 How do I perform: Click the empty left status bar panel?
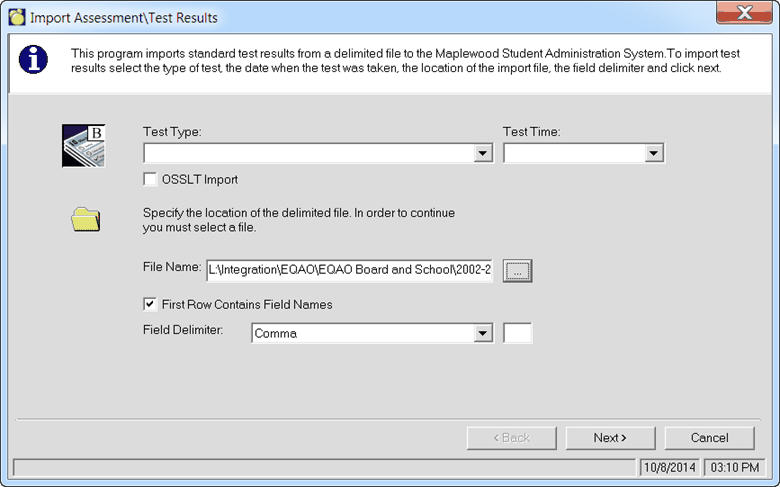pos(324,467)
